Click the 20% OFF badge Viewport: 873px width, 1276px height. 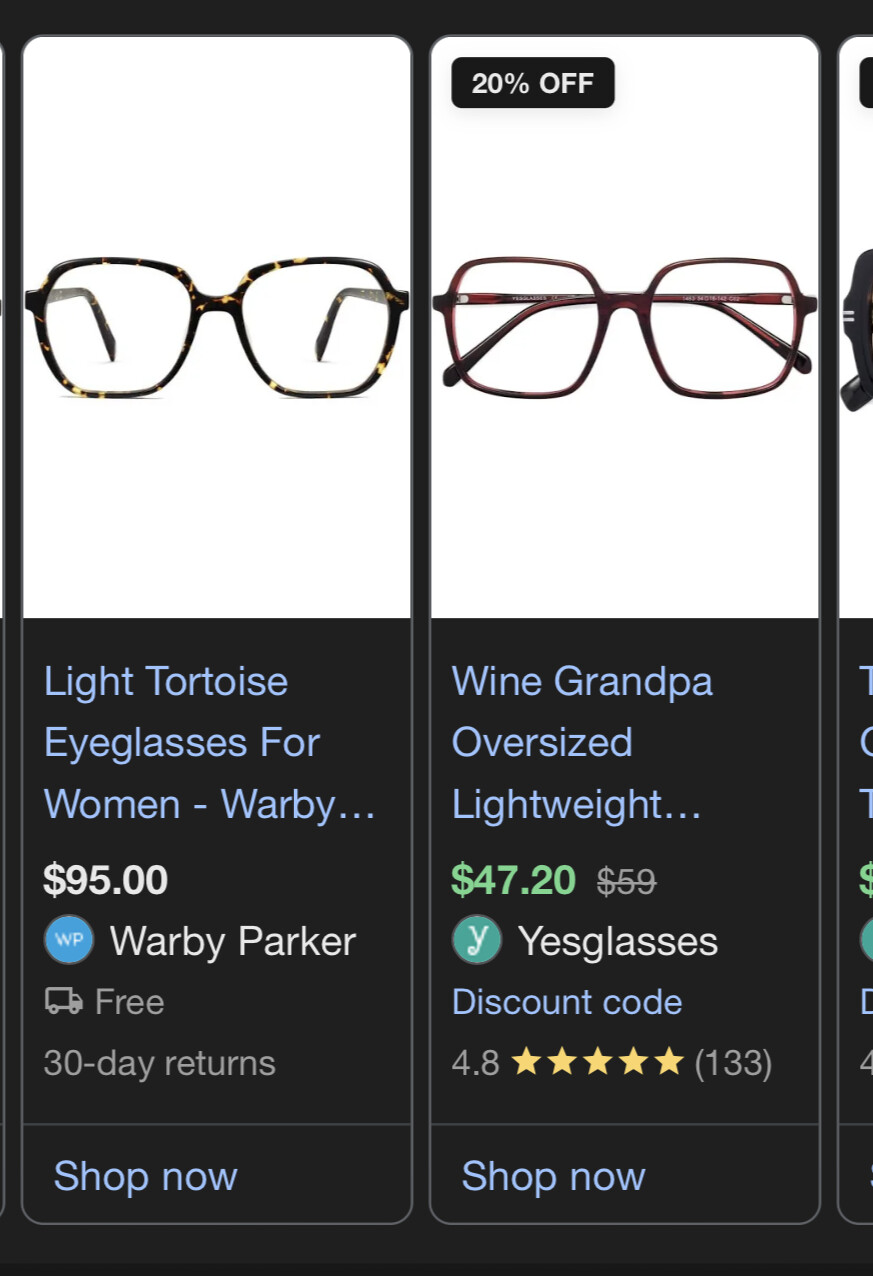(x=533, y=83)
